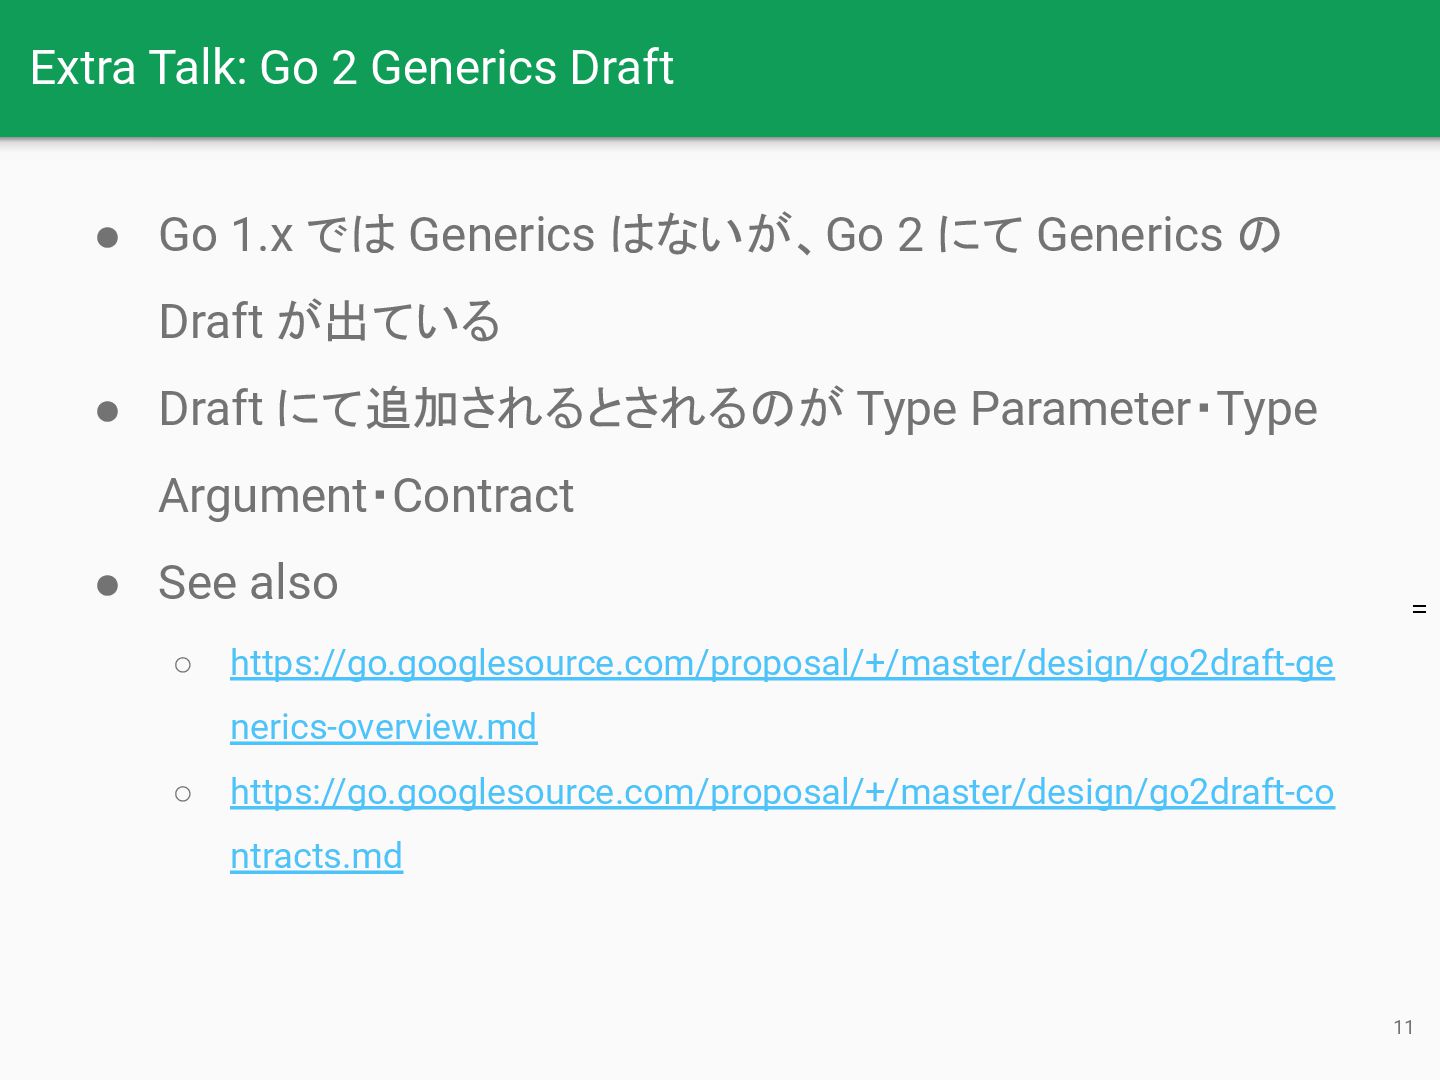Image resolution: width=1440 pixels, height=1080 pixels.
Task: Click the bullet dot beside "Draft にて追加"
Action: pyautogui.click(x=108, y=411)
